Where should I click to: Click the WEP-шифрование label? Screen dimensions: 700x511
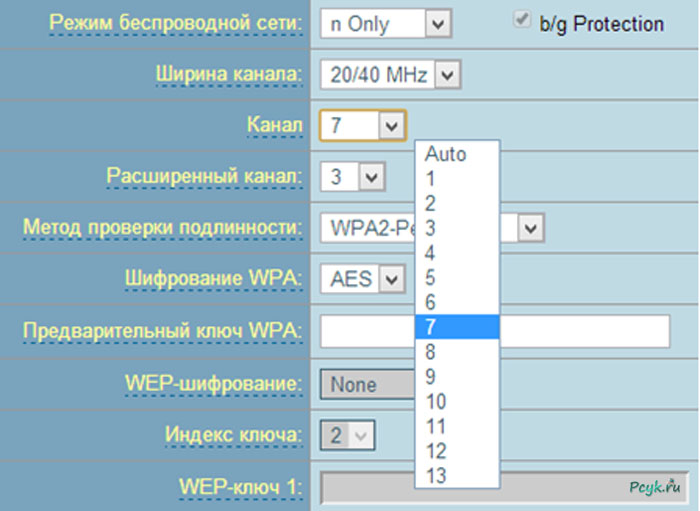coord(214,384)
